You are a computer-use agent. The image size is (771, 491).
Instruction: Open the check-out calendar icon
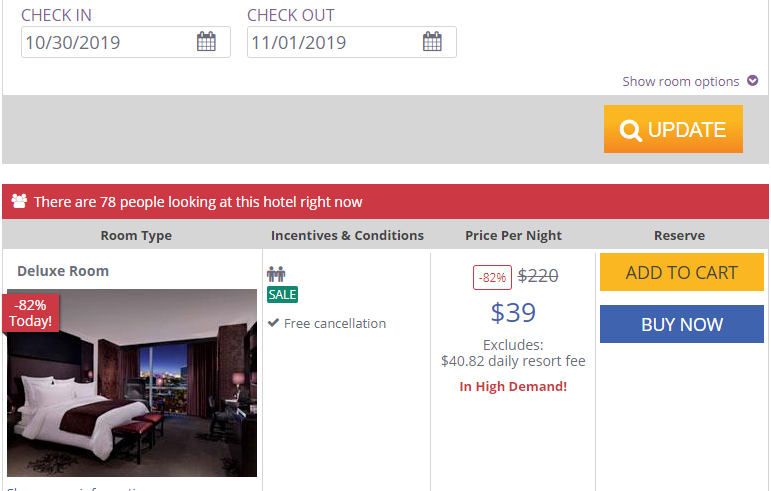(432, 41)
